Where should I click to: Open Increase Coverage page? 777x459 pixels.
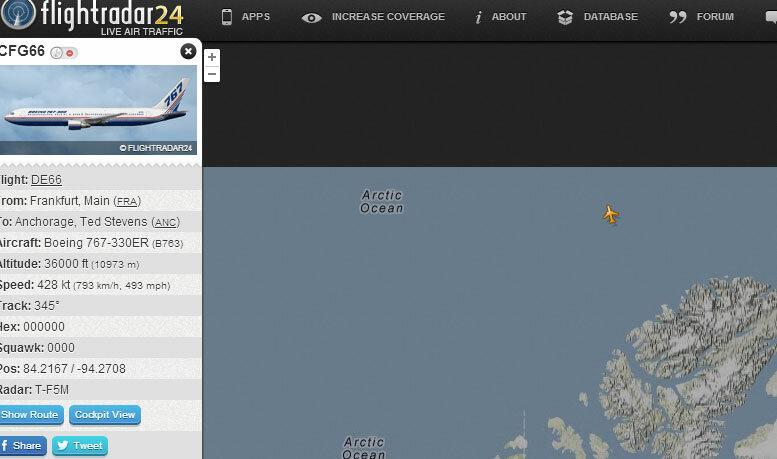(x=388, y=17)
